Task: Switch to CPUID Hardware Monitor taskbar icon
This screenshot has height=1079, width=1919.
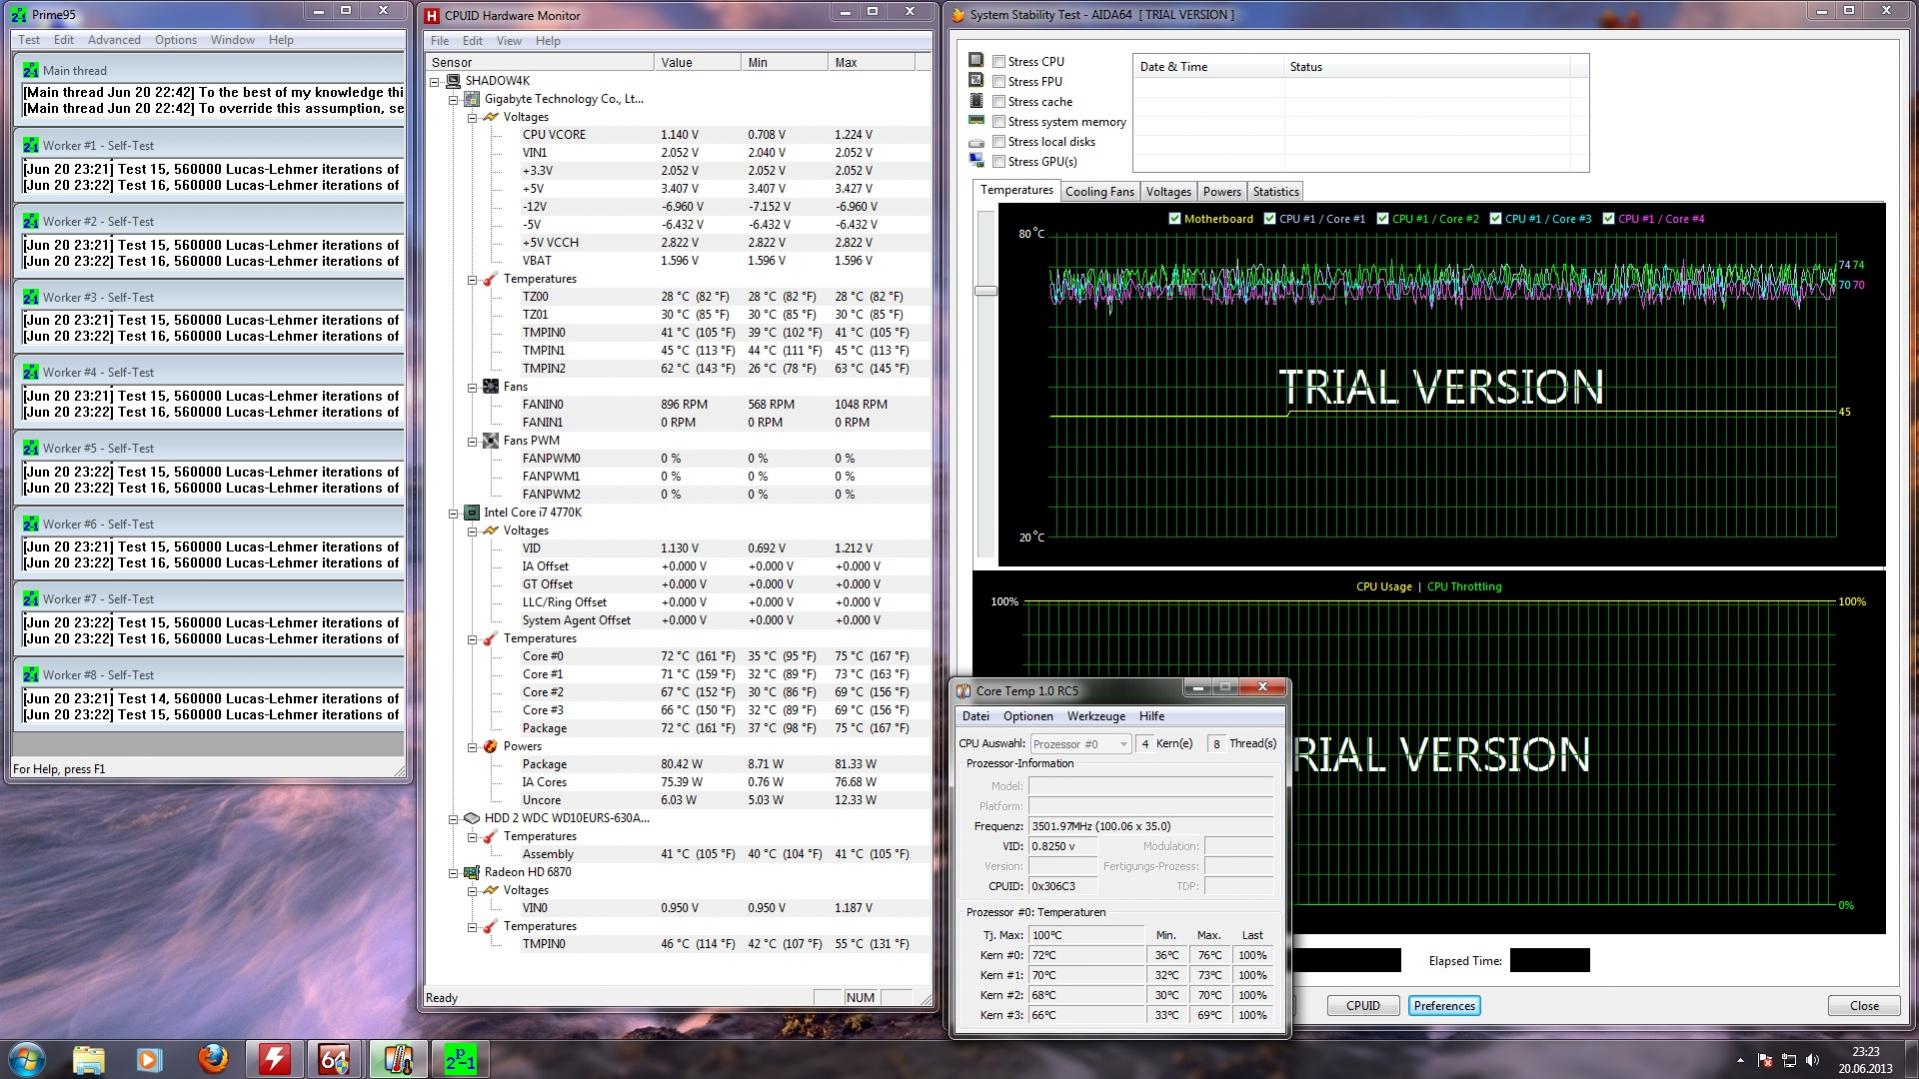Action: (274, 1059)
